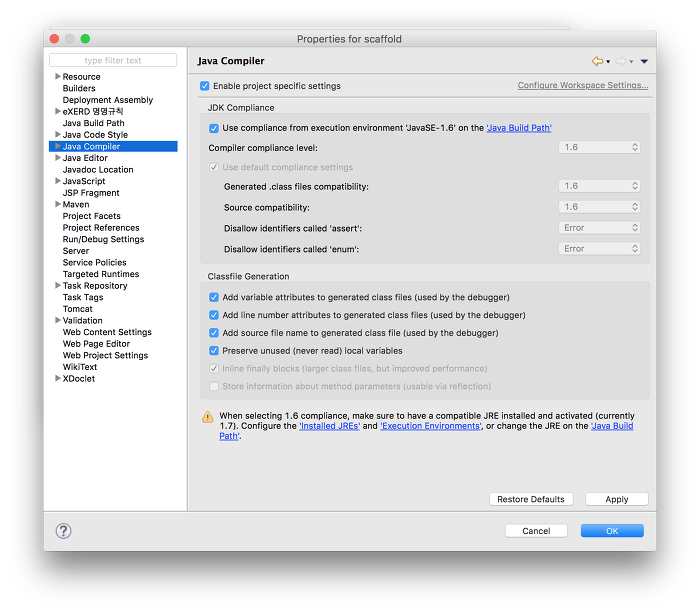Click the Apply button
Viewport: 700px width, 613px height.
tap(617, 499)
